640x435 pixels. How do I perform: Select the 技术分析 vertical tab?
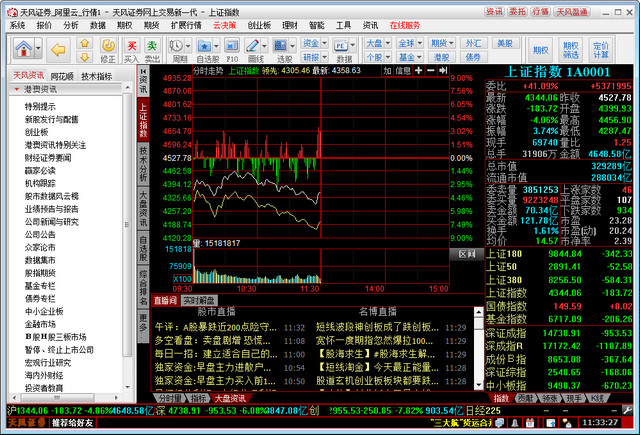pos(143,164)
